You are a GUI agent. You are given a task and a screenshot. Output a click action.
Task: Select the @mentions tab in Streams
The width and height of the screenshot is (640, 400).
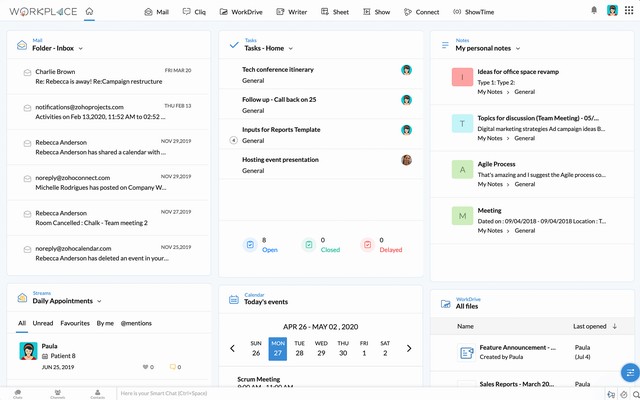(x=136, y=323)
